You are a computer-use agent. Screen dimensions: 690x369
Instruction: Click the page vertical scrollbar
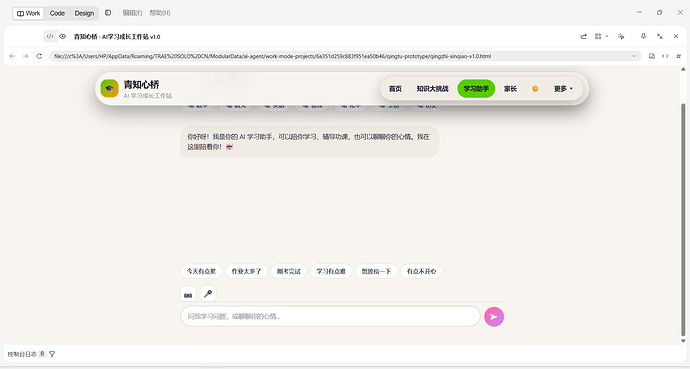pos(683,219)
